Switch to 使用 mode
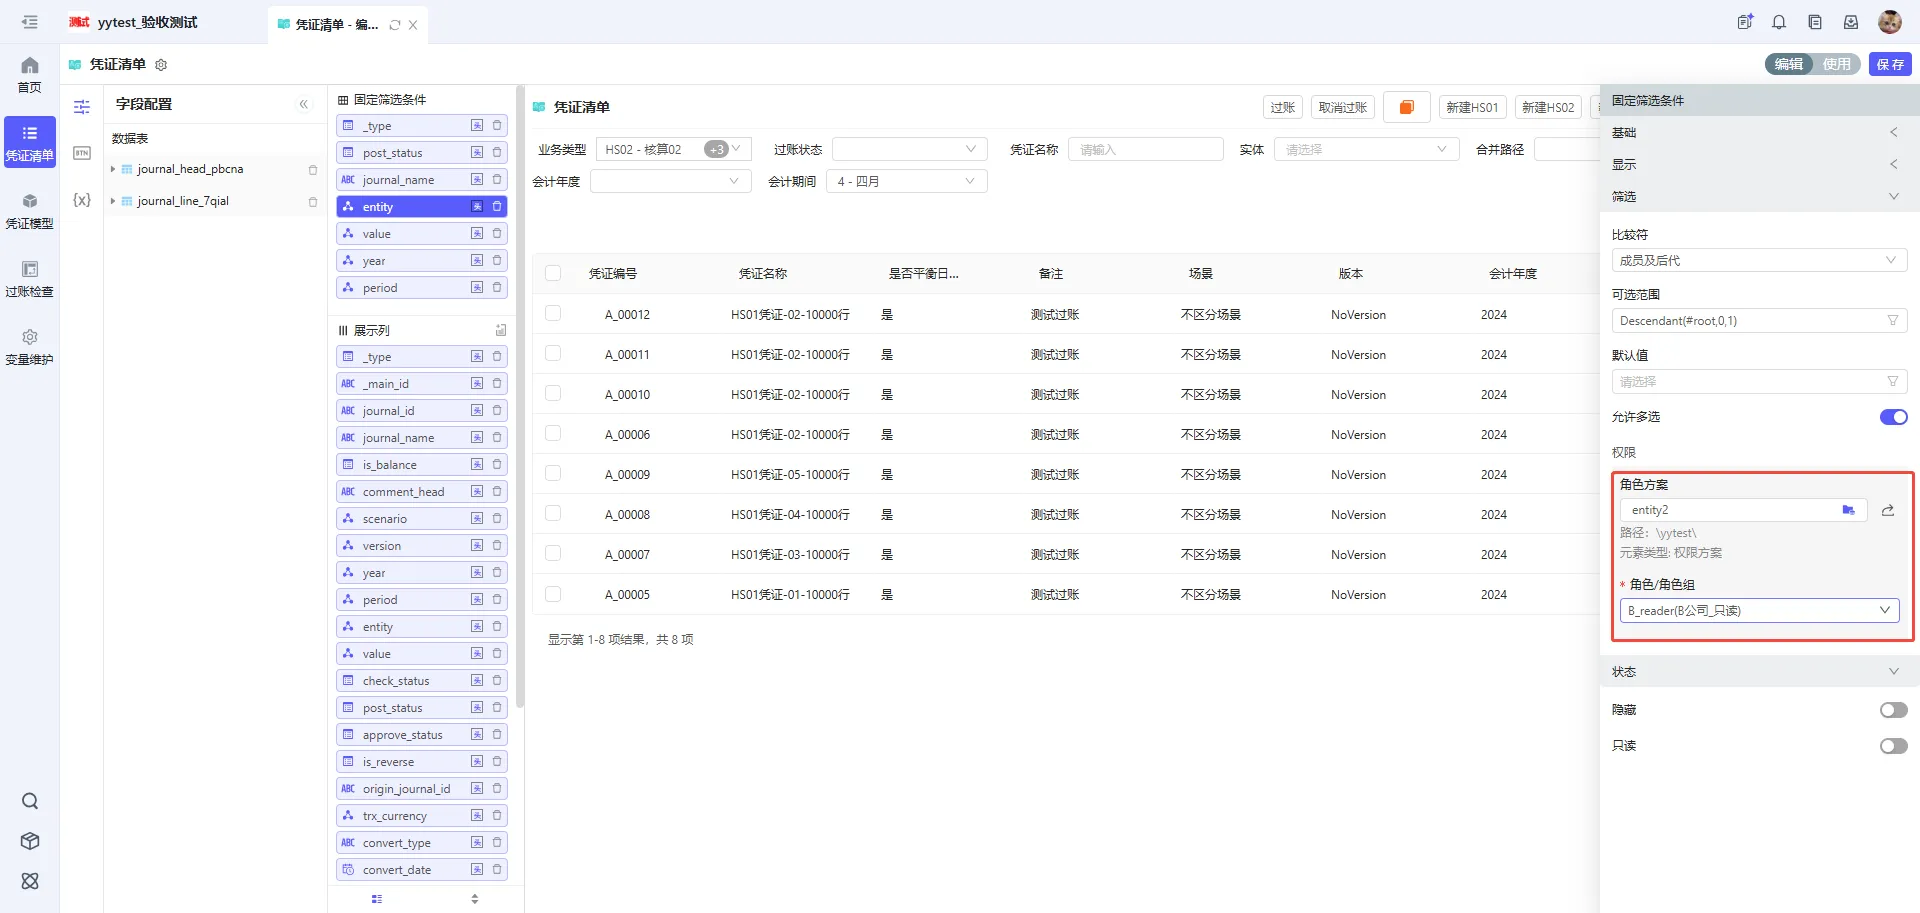Viewport: 1920px width, 913px height. (1836, 64)
